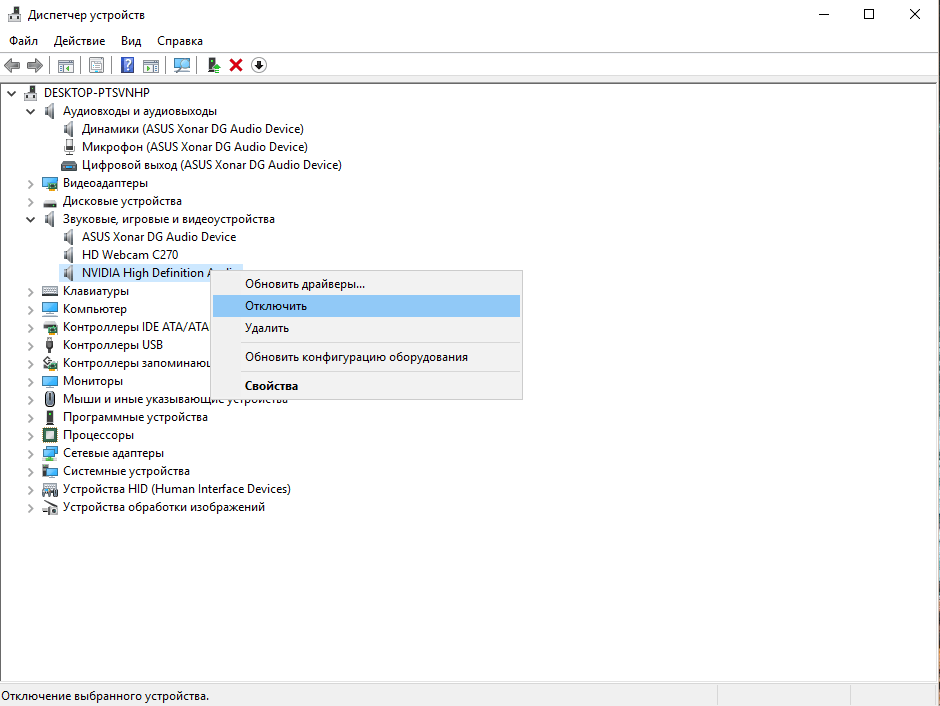Toggle the console tree pane icon
Viewport: 940px width, 706px height.
(x=66, y=65)
